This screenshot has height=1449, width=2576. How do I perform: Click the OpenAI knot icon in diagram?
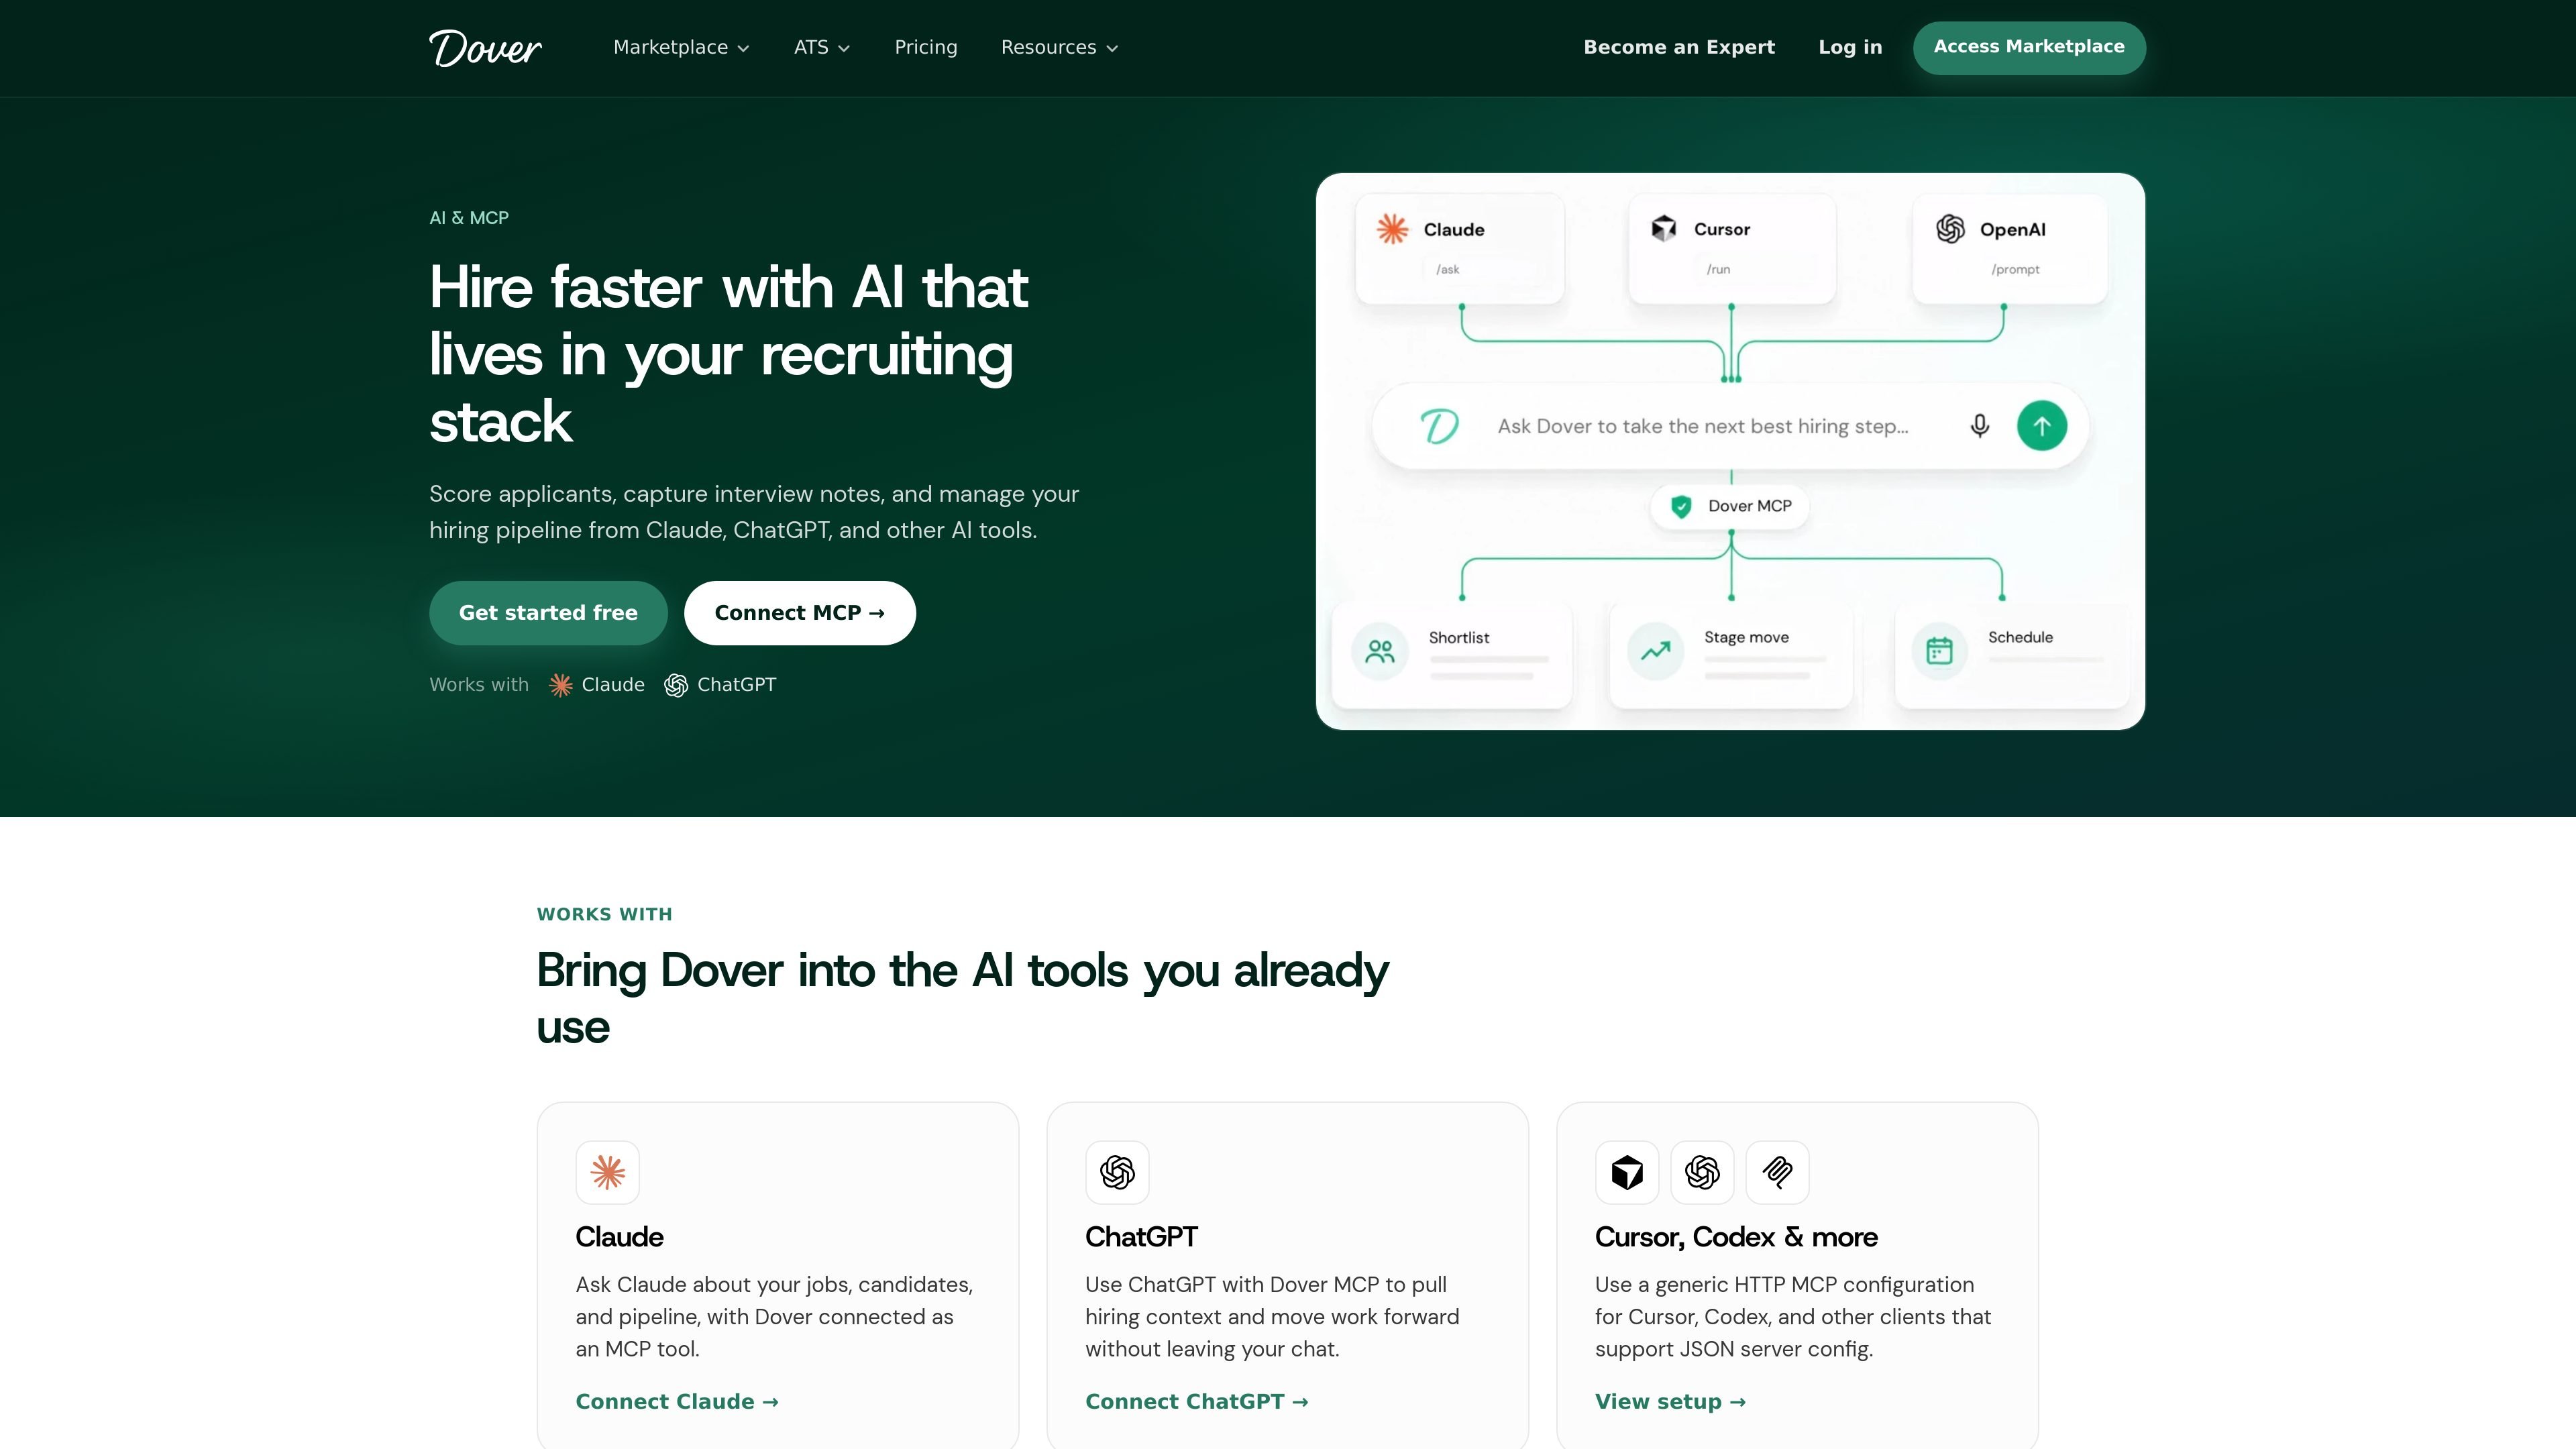1950,229
